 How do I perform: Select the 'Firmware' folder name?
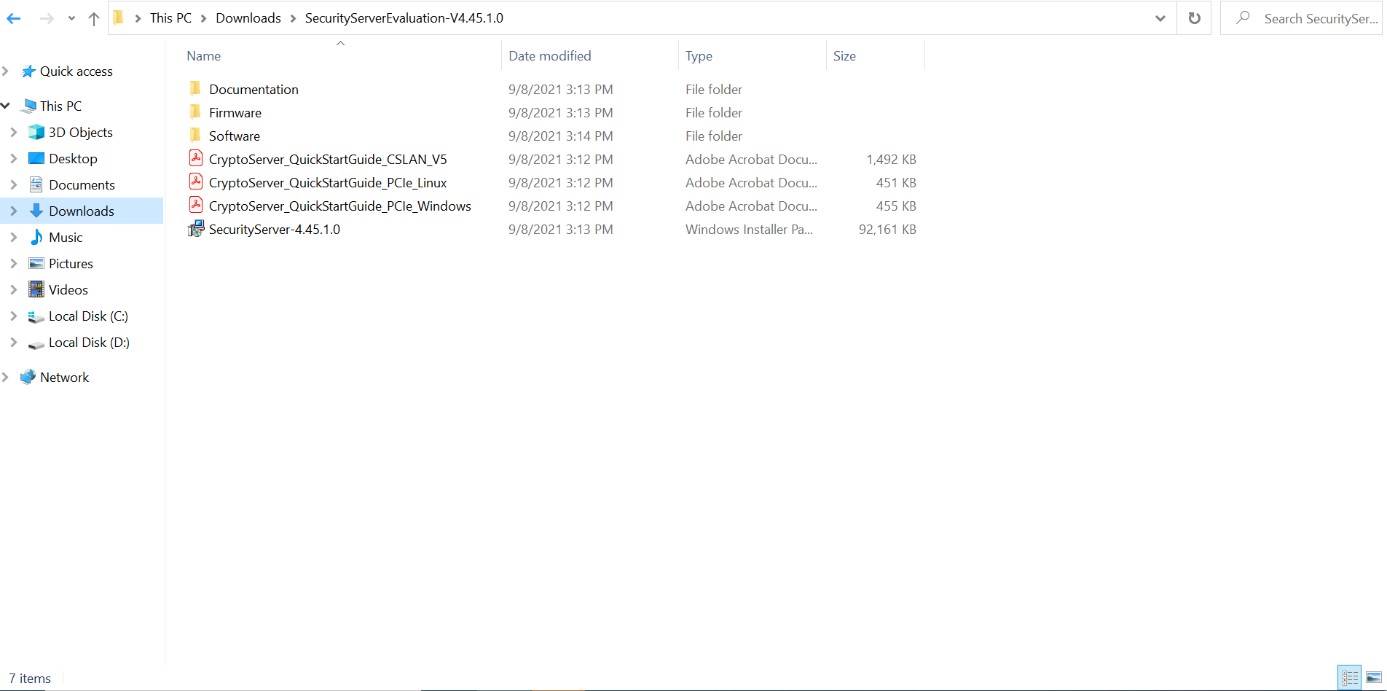[x=235, y=113]
